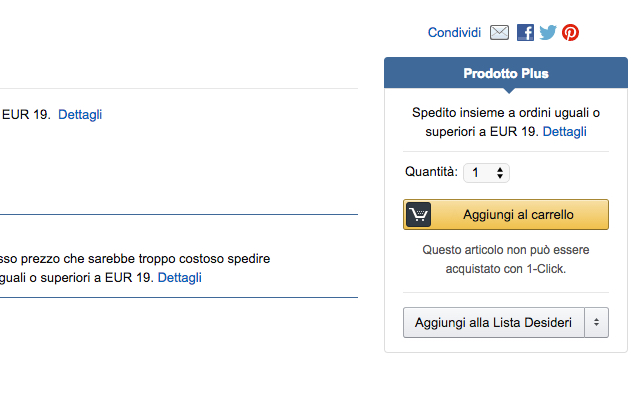The height and width of the screenshot is (408, 637).
Task: Click the Condividi link
Action: tap(454, 33)
